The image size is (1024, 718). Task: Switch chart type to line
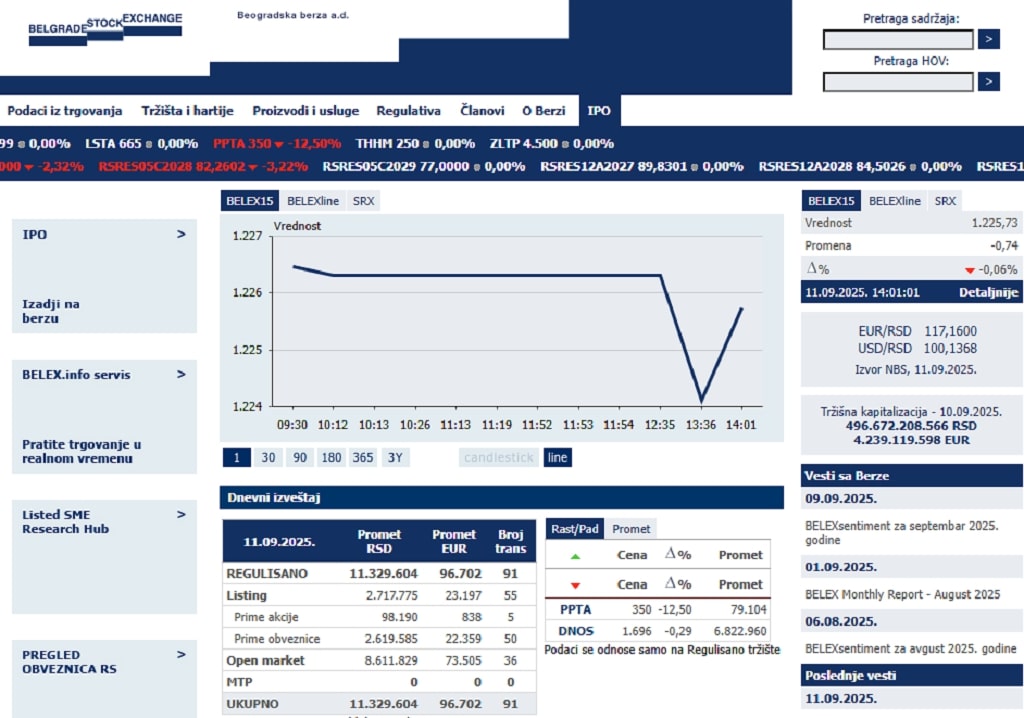point(557,457)
